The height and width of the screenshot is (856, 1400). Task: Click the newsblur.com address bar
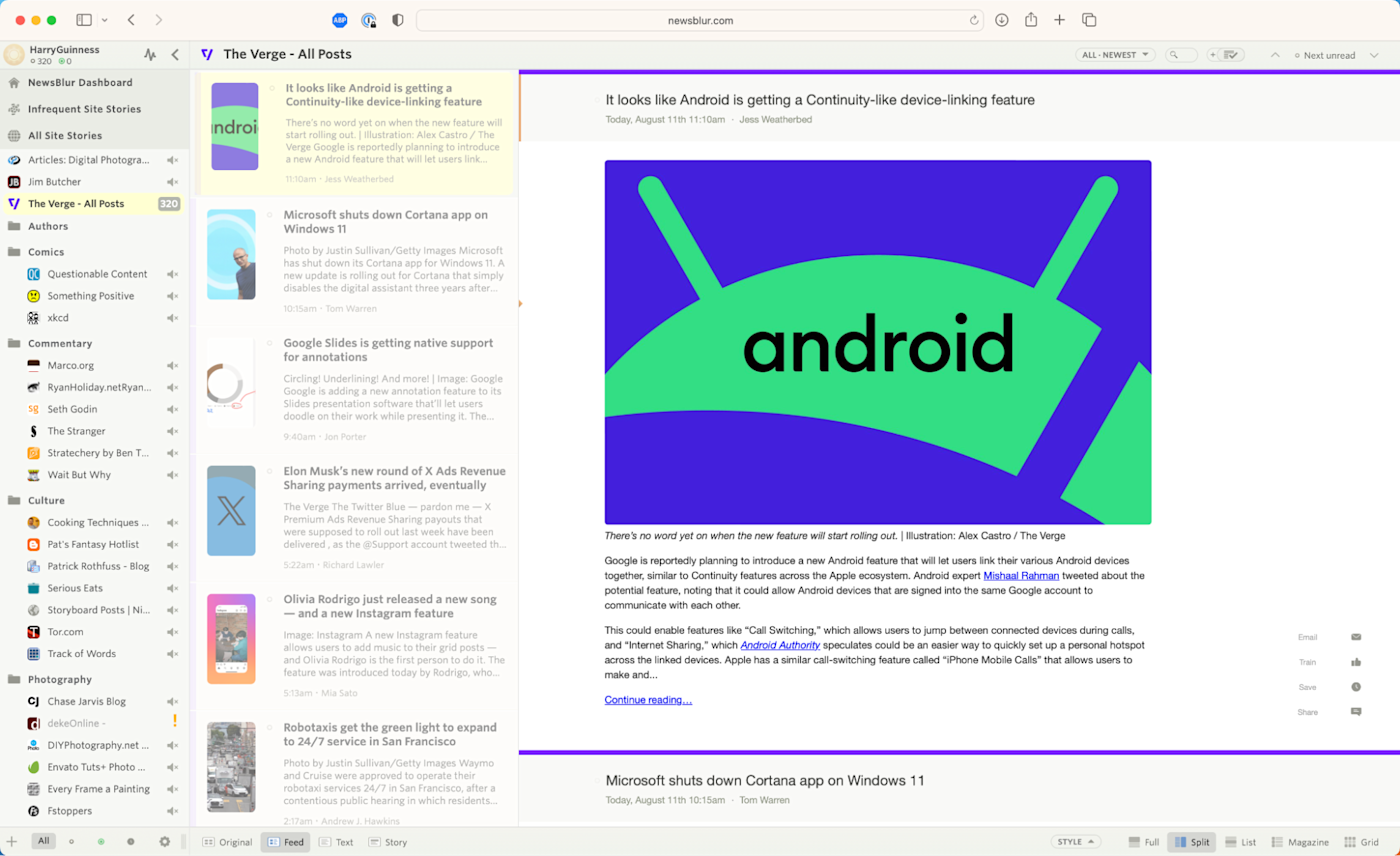[700, 20]
